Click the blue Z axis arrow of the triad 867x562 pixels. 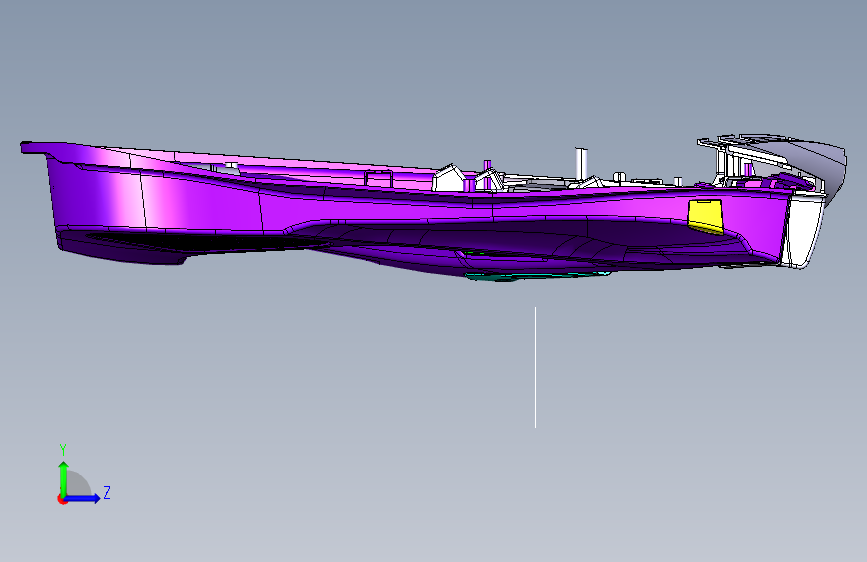(x=83, y=498)
